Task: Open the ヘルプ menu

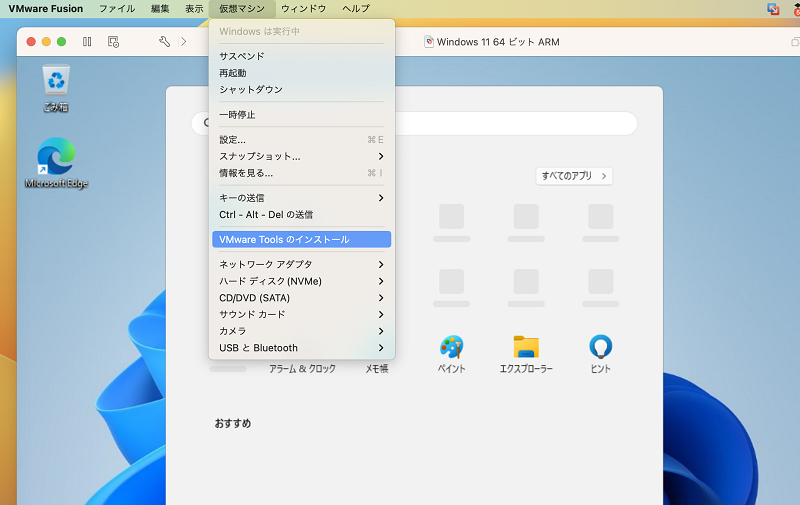Action: point(356,9)
